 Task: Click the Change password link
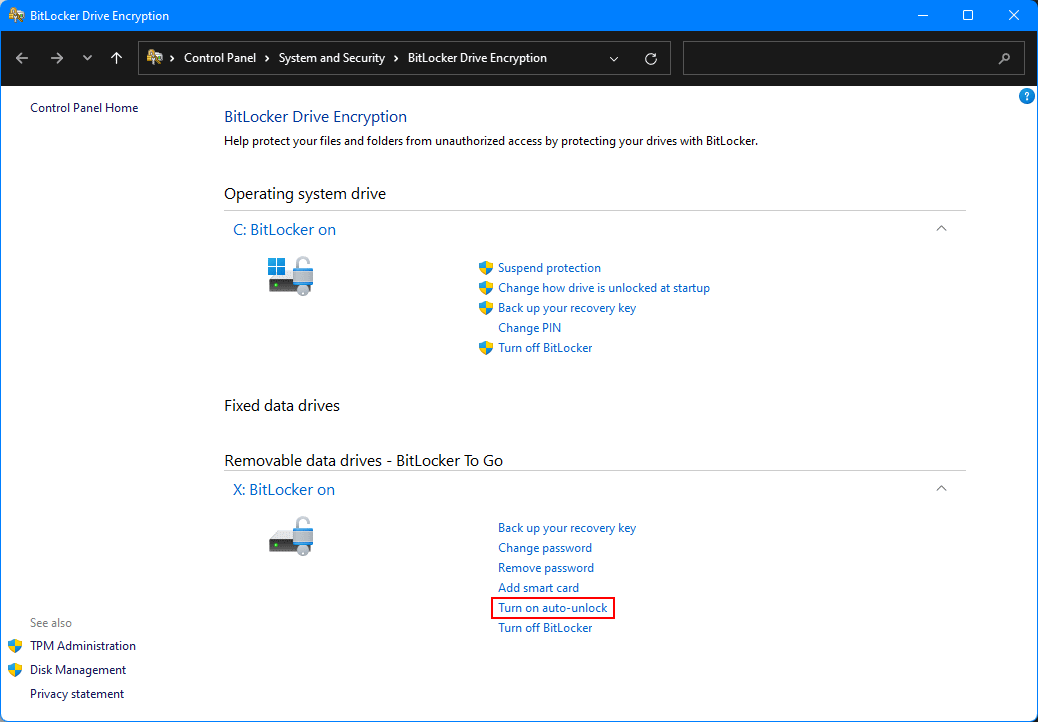545,548
